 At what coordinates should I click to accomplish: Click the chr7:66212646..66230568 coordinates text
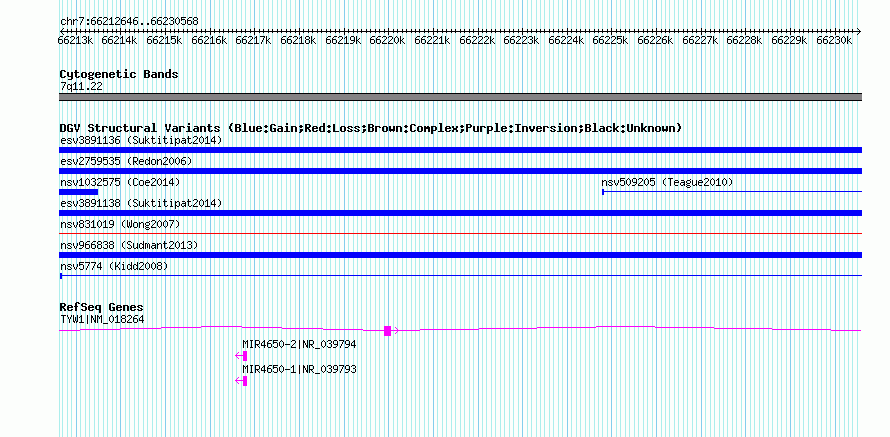[x=129, y=22]
